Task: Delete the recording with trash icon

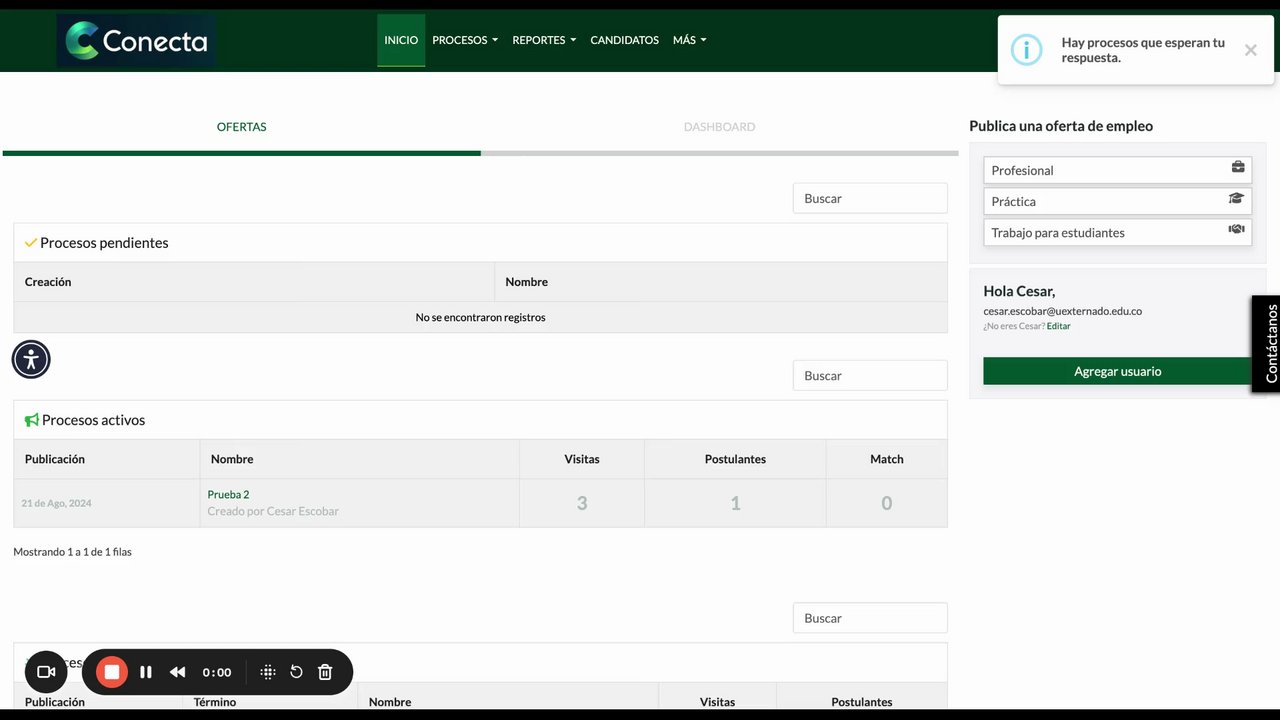Action: 325,672
